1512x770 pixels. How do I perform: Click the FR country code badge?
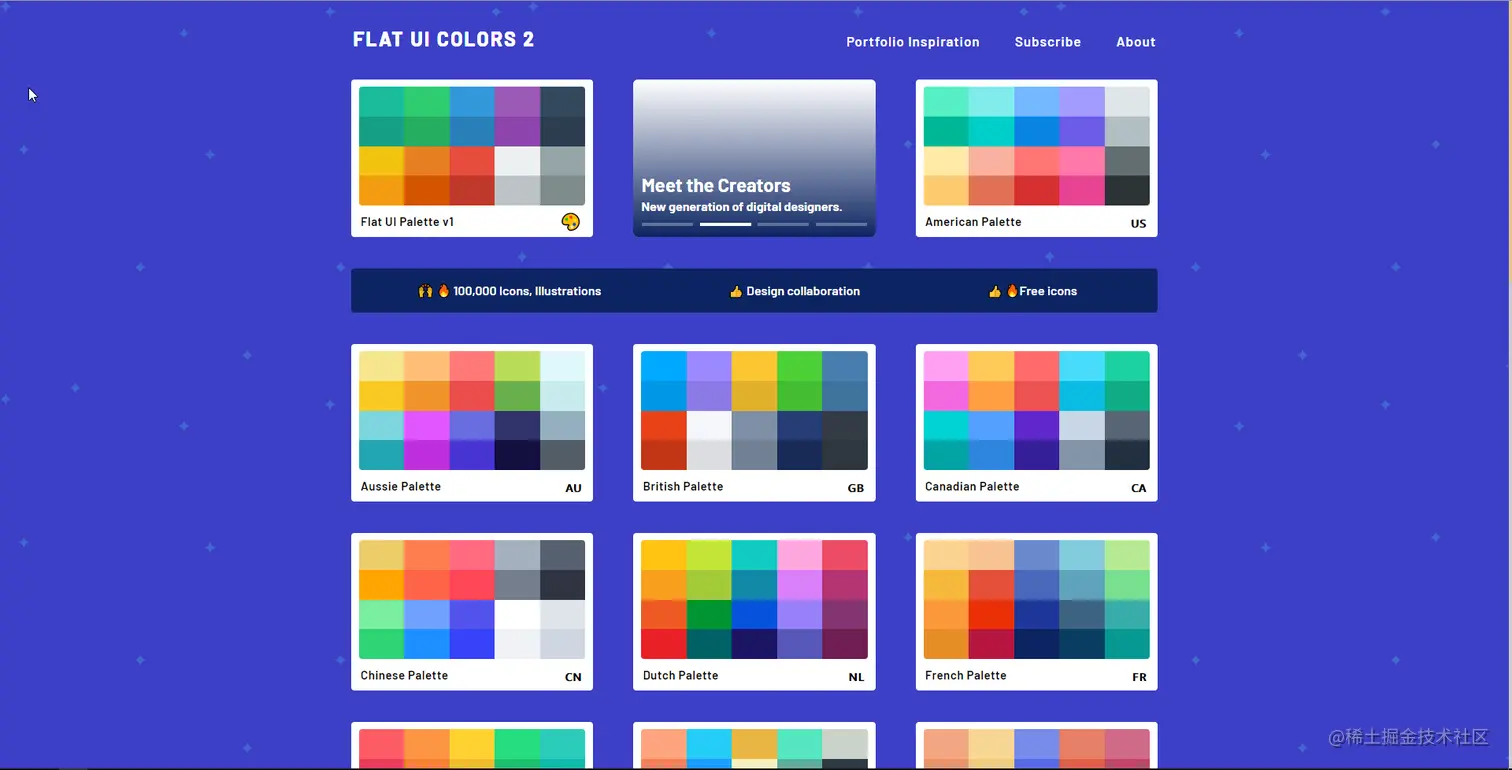tap(1139, 678)
